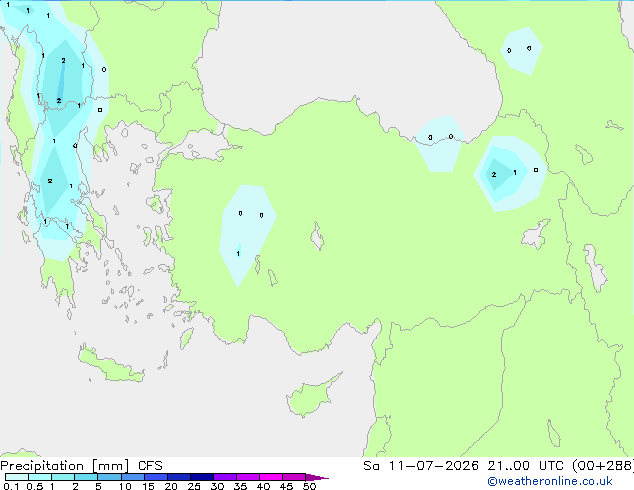Choose the 25–30 mm dark navy swatch
The image size is (634, 490).
202,477
